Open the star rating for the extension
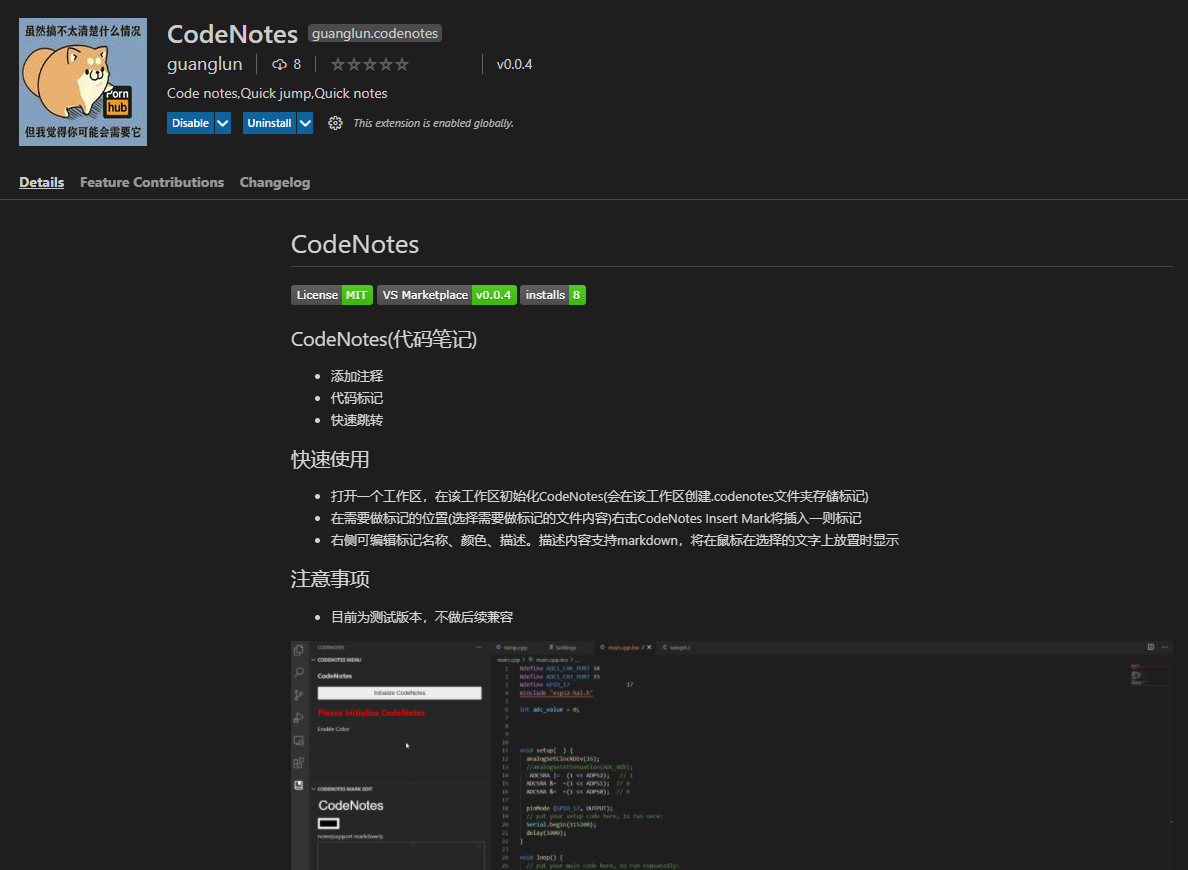The image size is (1188, 870). pos(370,64)
